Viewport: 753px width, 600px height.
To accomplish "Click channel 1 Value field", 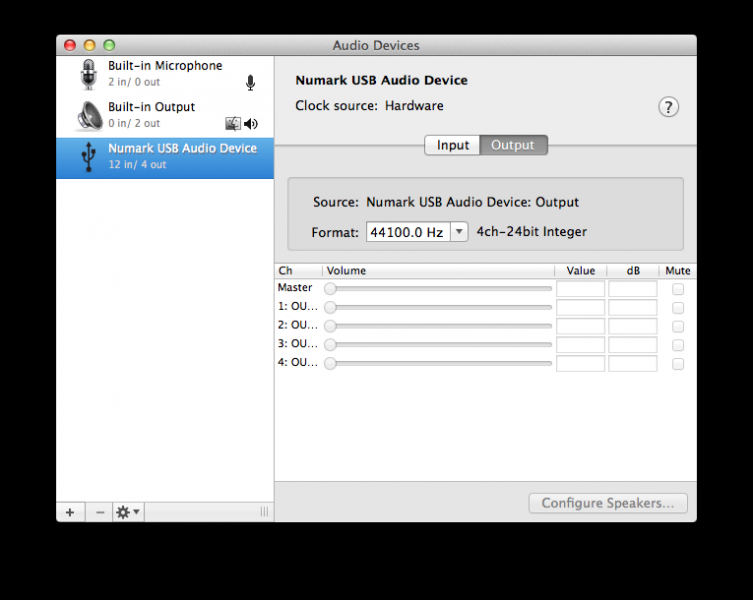I will tap(580, 307).
